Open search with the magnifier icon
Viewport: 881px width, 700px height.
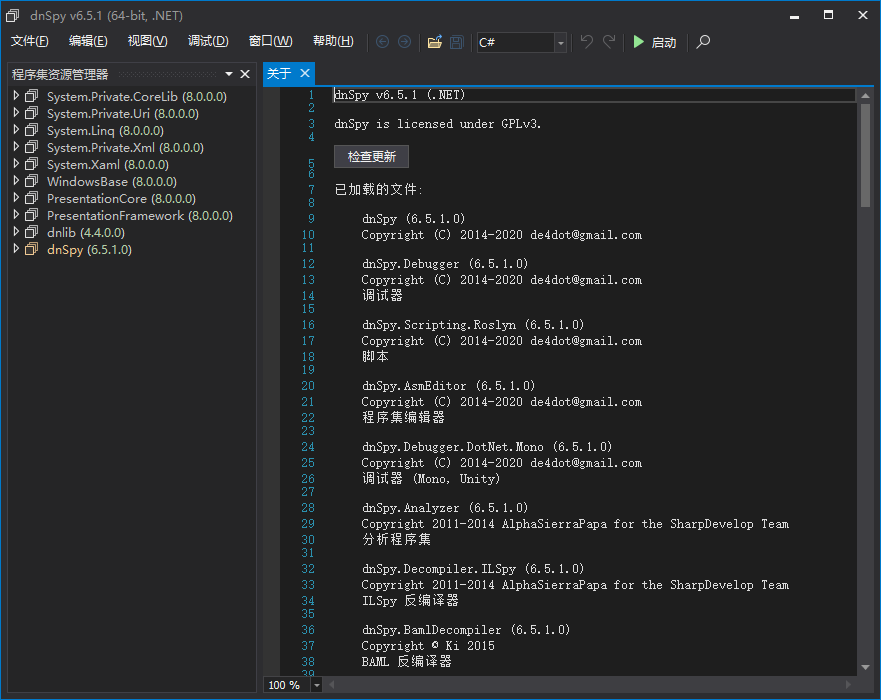(703, 42)
